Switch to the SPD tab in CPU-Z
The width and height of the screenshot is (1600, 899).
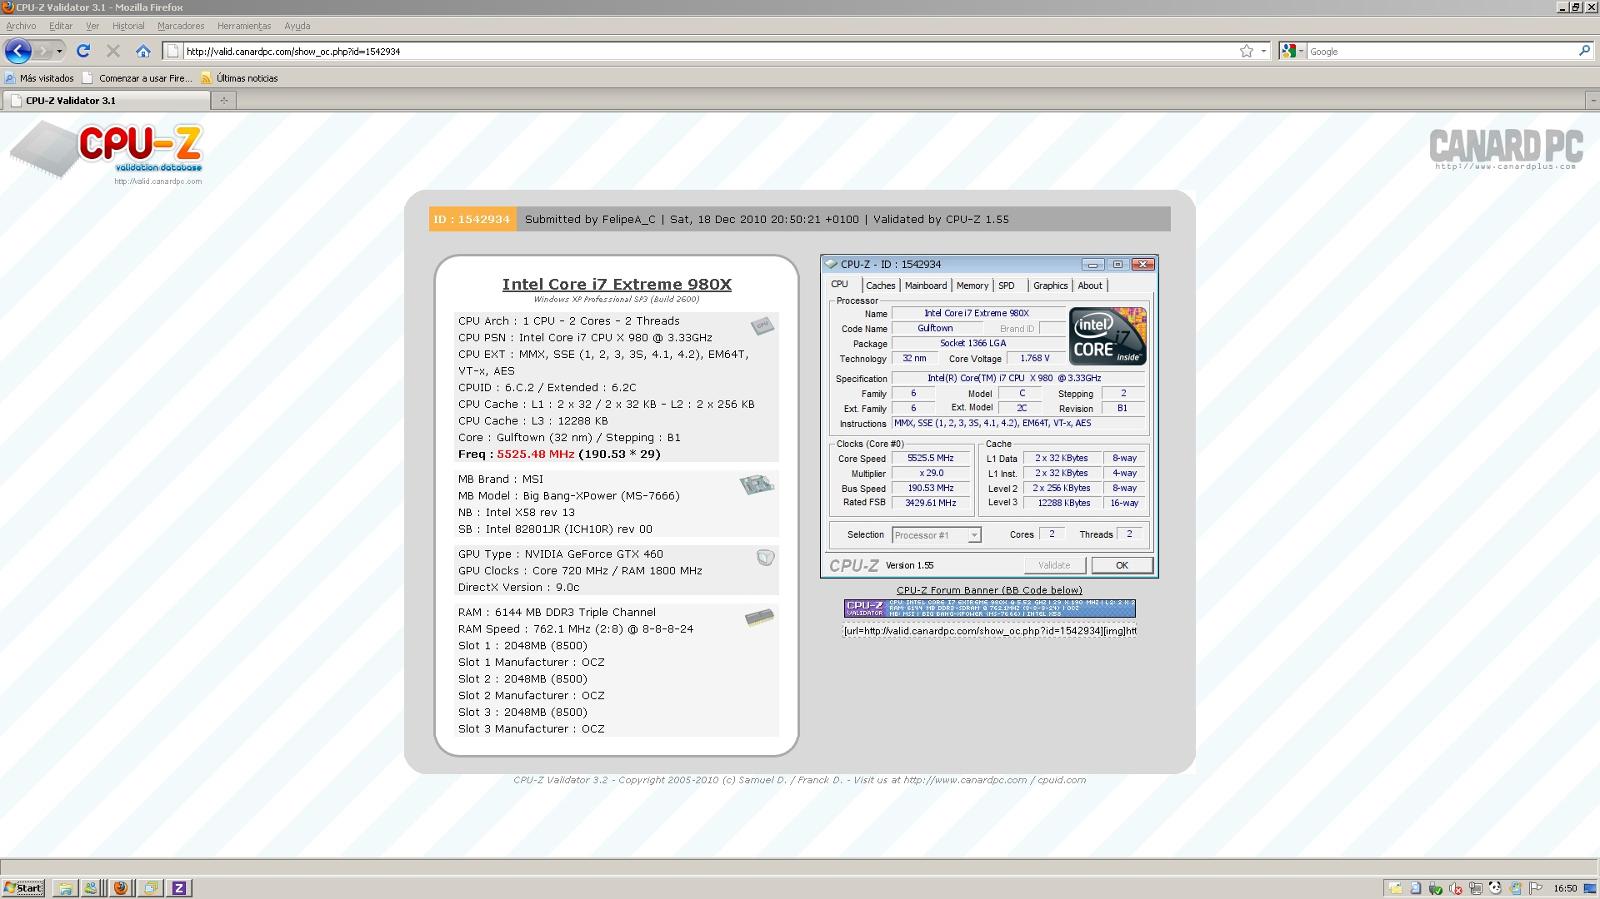1006,286
